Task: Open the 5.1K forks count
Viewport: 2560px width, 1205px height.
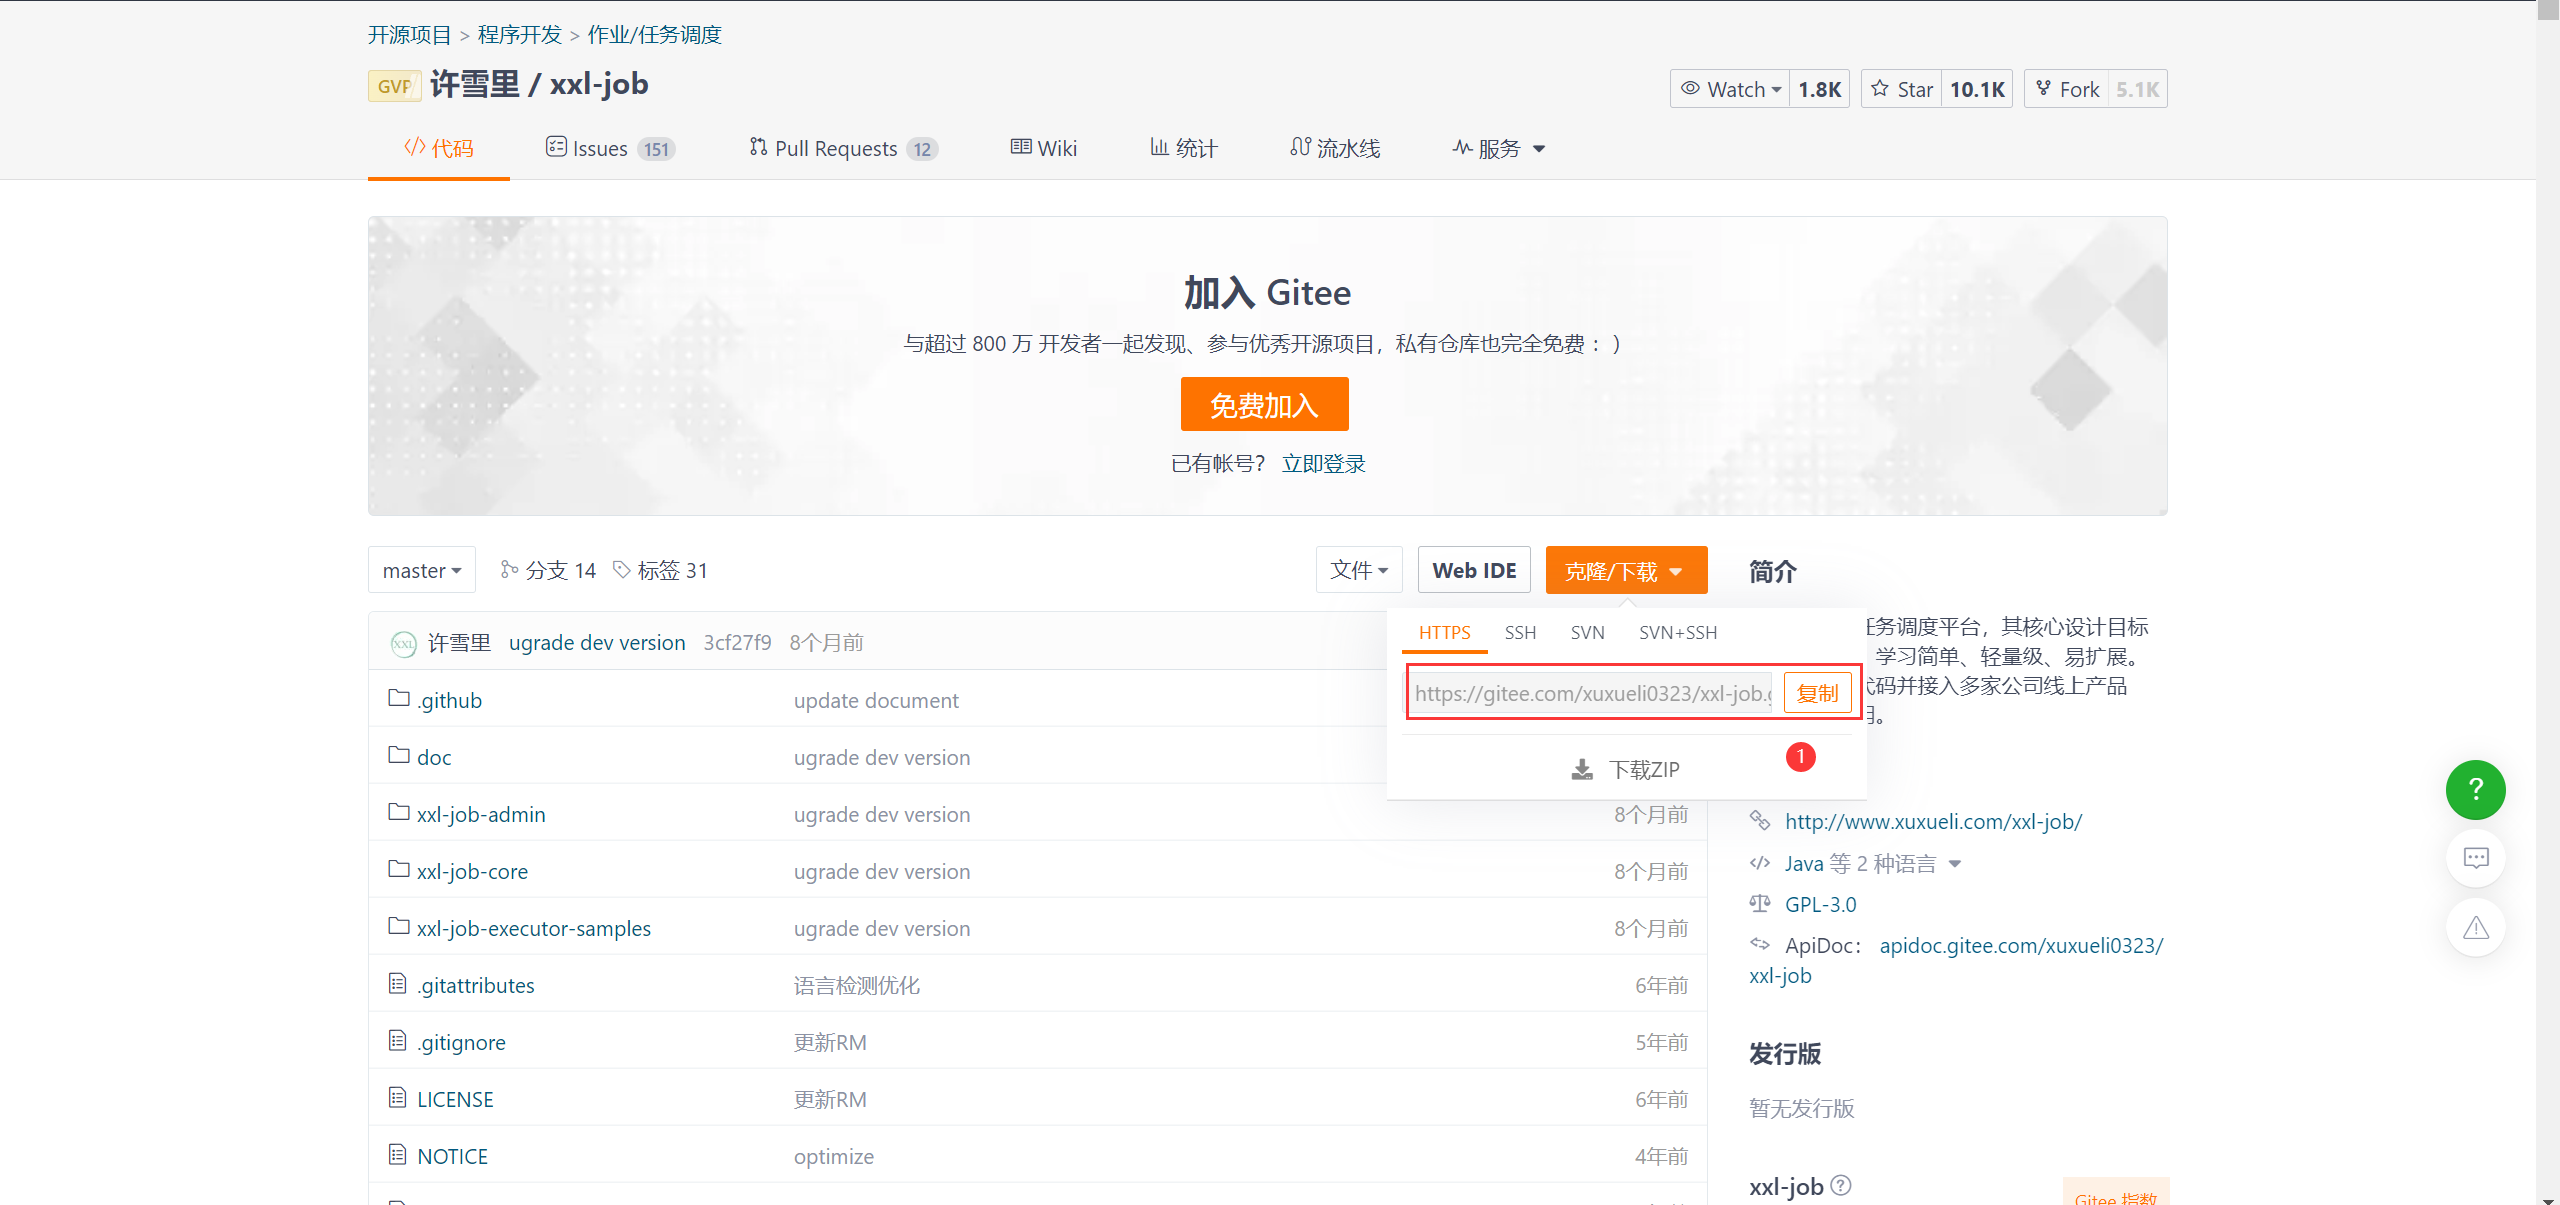Action: (x=2138, y=89)
